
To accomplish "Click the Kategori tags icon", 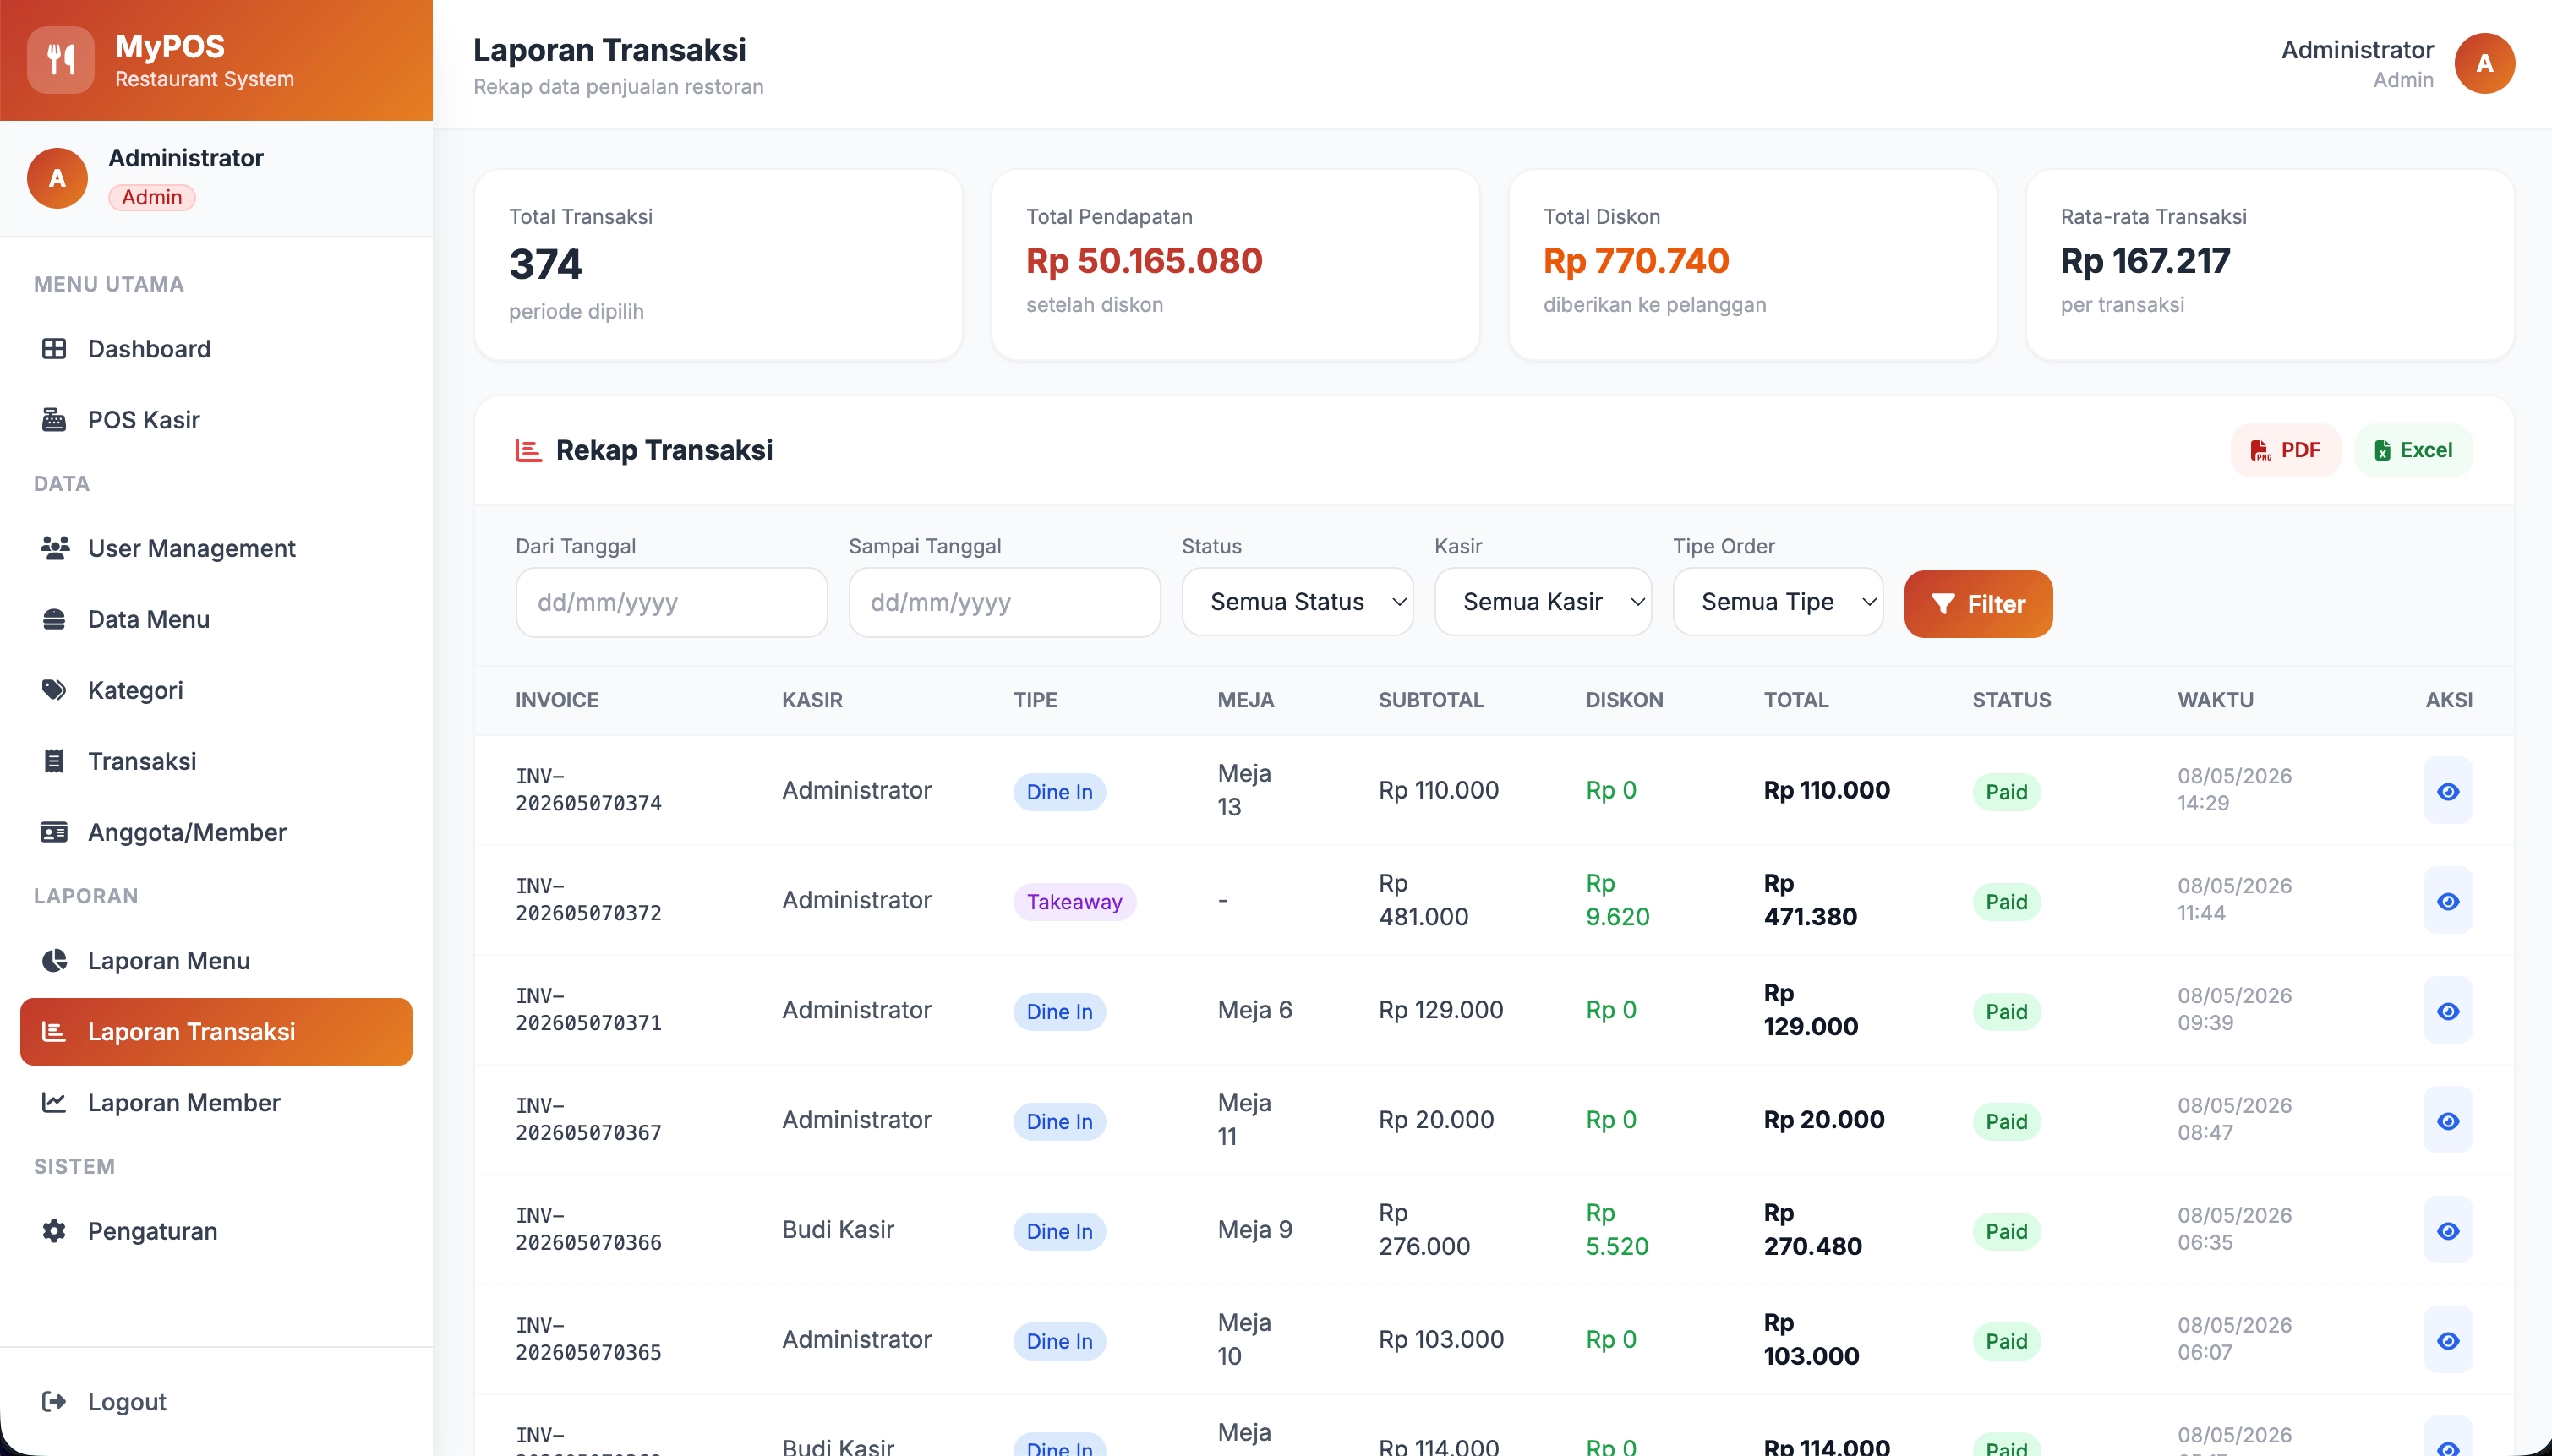I will (x=54, y=690).
